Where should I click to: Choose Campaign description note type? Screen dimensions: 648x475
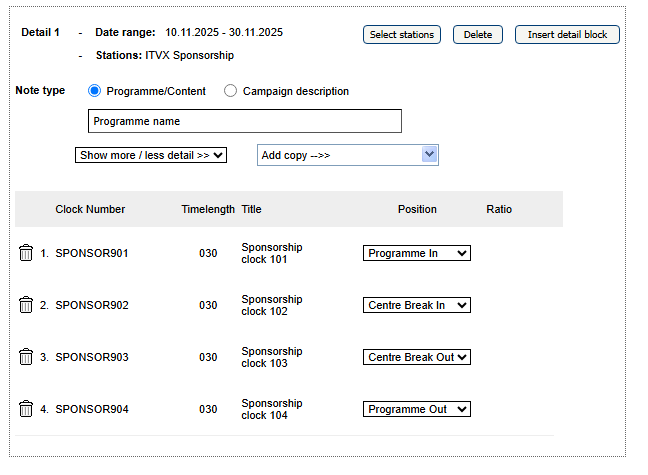coord(231,91)
